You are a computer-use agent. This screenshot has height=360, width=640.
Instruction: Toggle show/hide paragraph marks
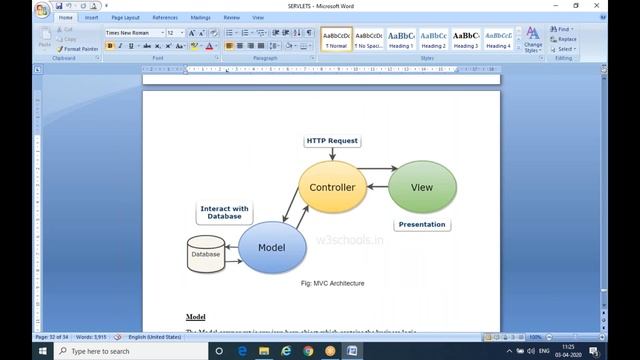coord(309,33)
